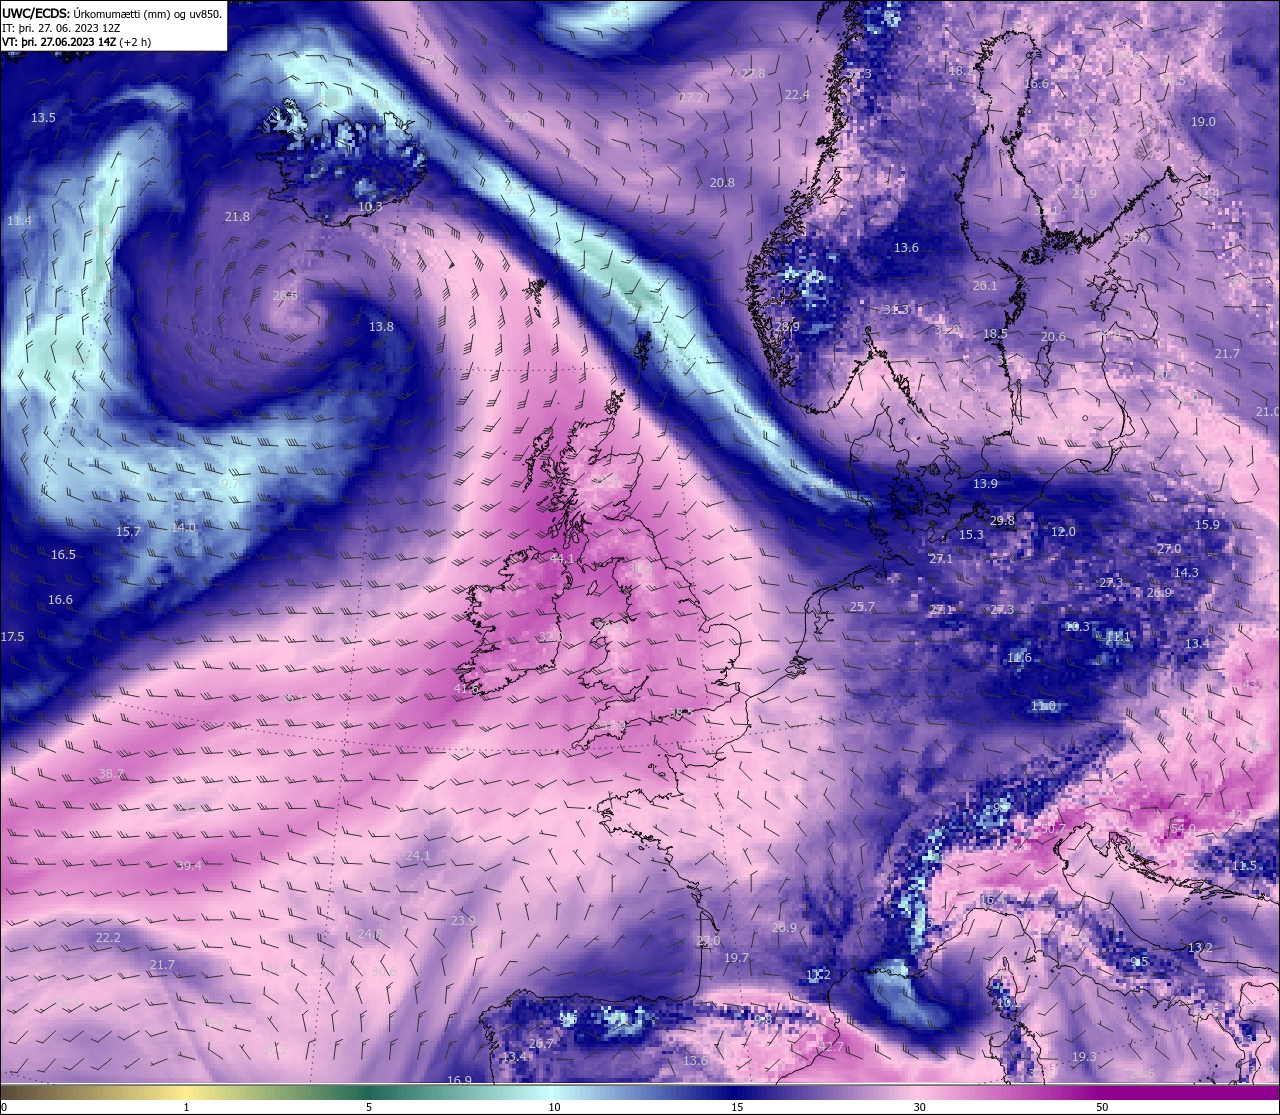Screen dimensions: 1280x1115
Task: Click the map value '11.0'
Action: click(1043, 705)
